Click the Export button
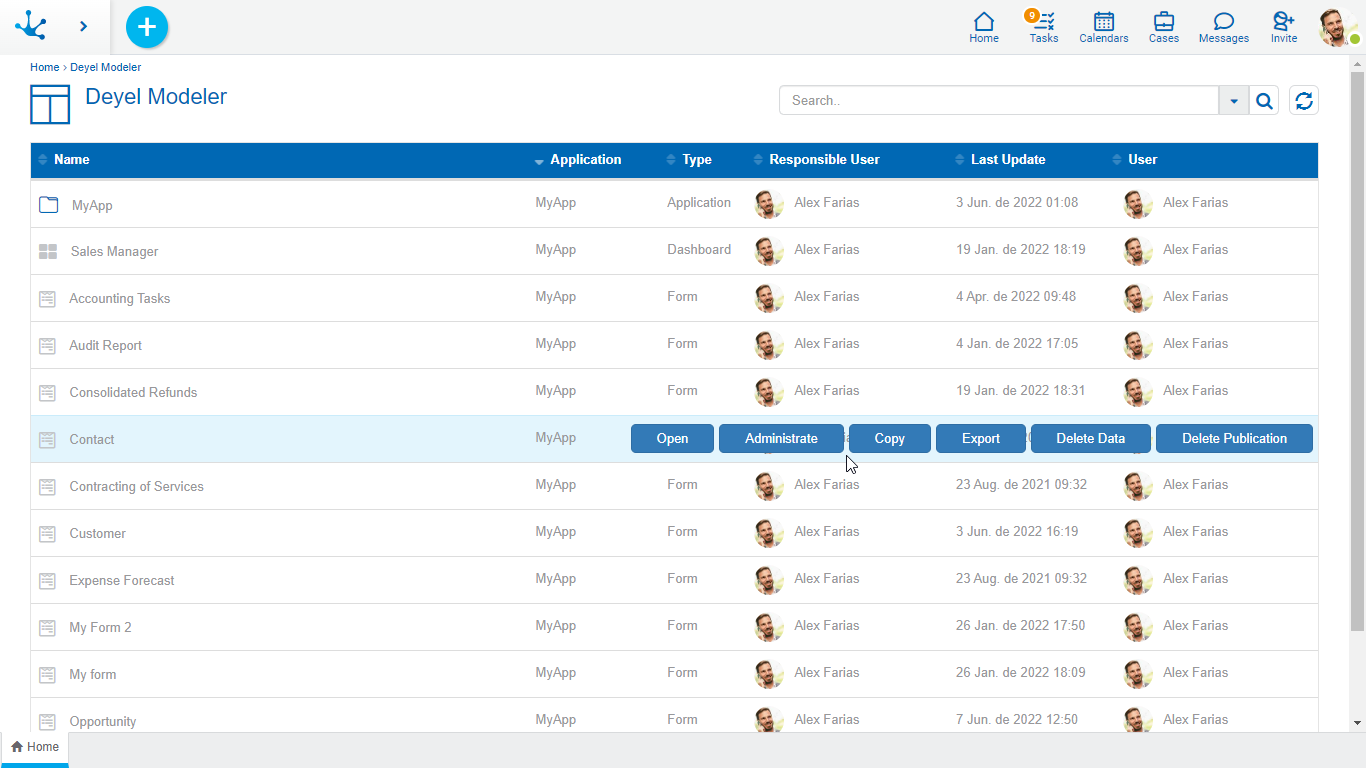The image size is (1366, 768). tap(981, 438)
